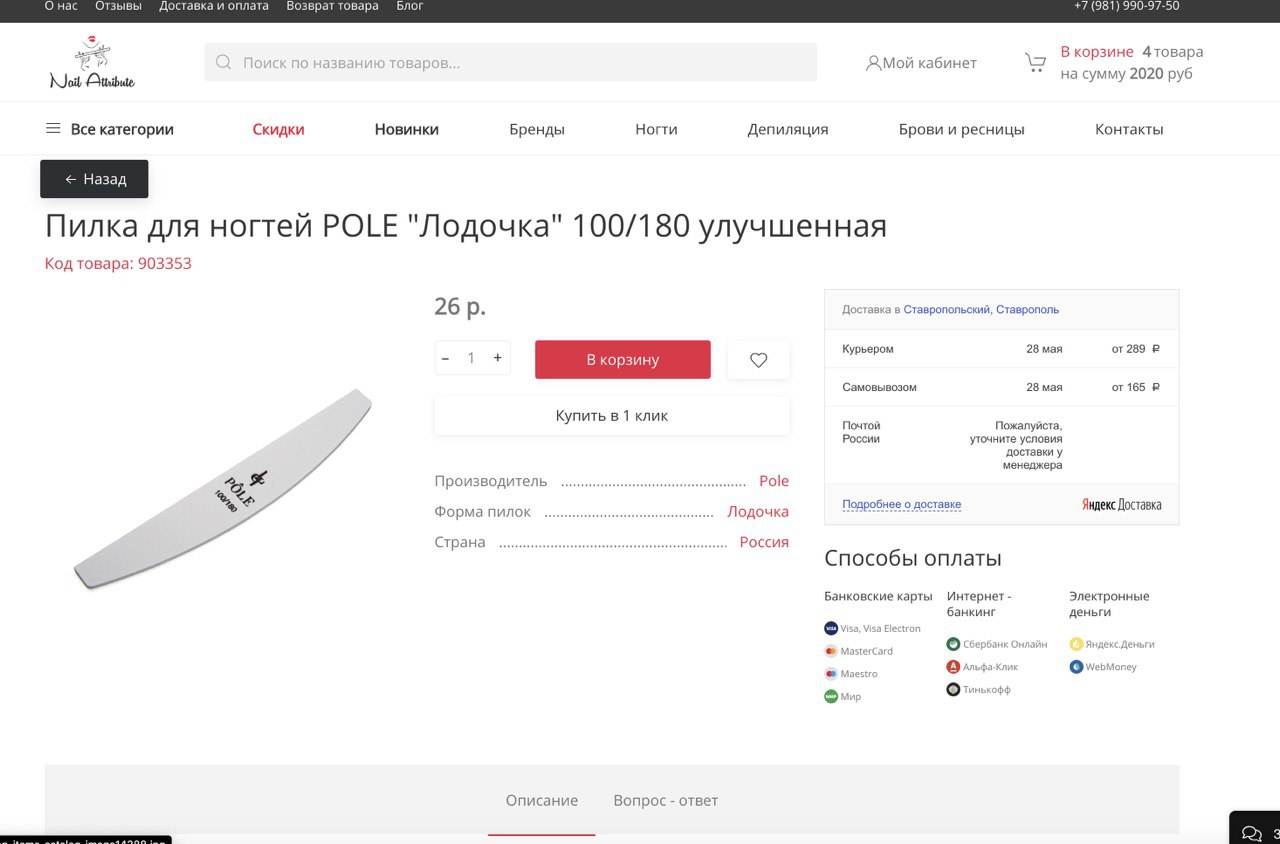Call the phone number +7 (981) 990-97-50

tap(1127, 6)
